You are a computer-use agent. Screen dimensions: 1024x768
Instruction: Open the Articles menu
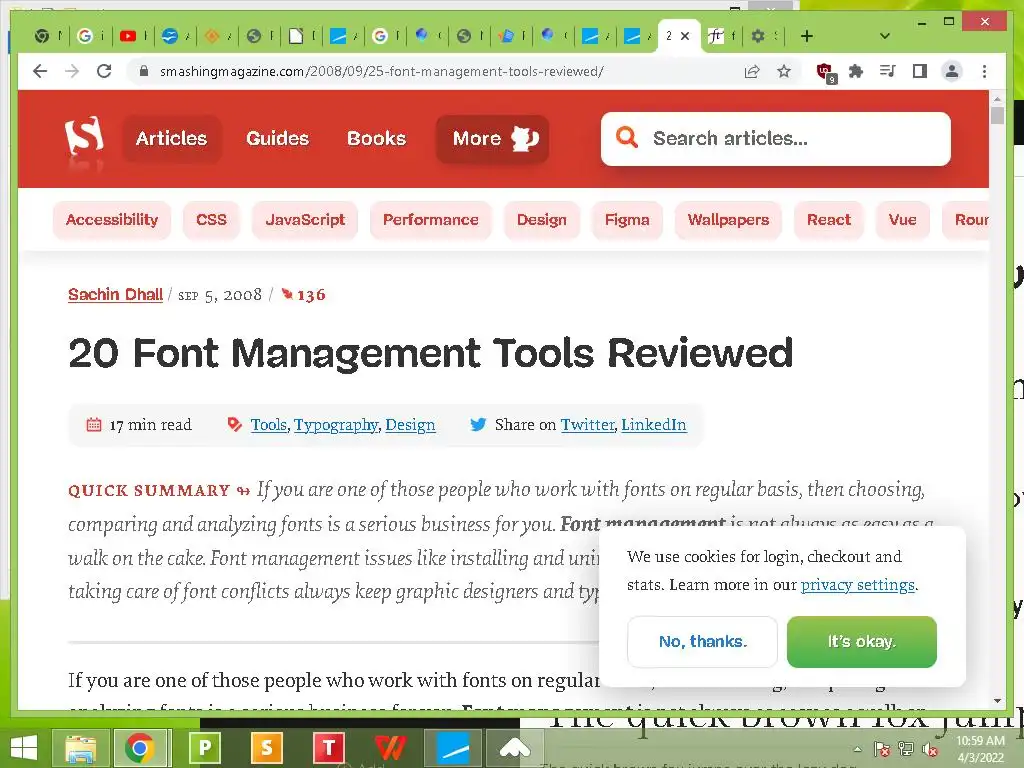171,138
